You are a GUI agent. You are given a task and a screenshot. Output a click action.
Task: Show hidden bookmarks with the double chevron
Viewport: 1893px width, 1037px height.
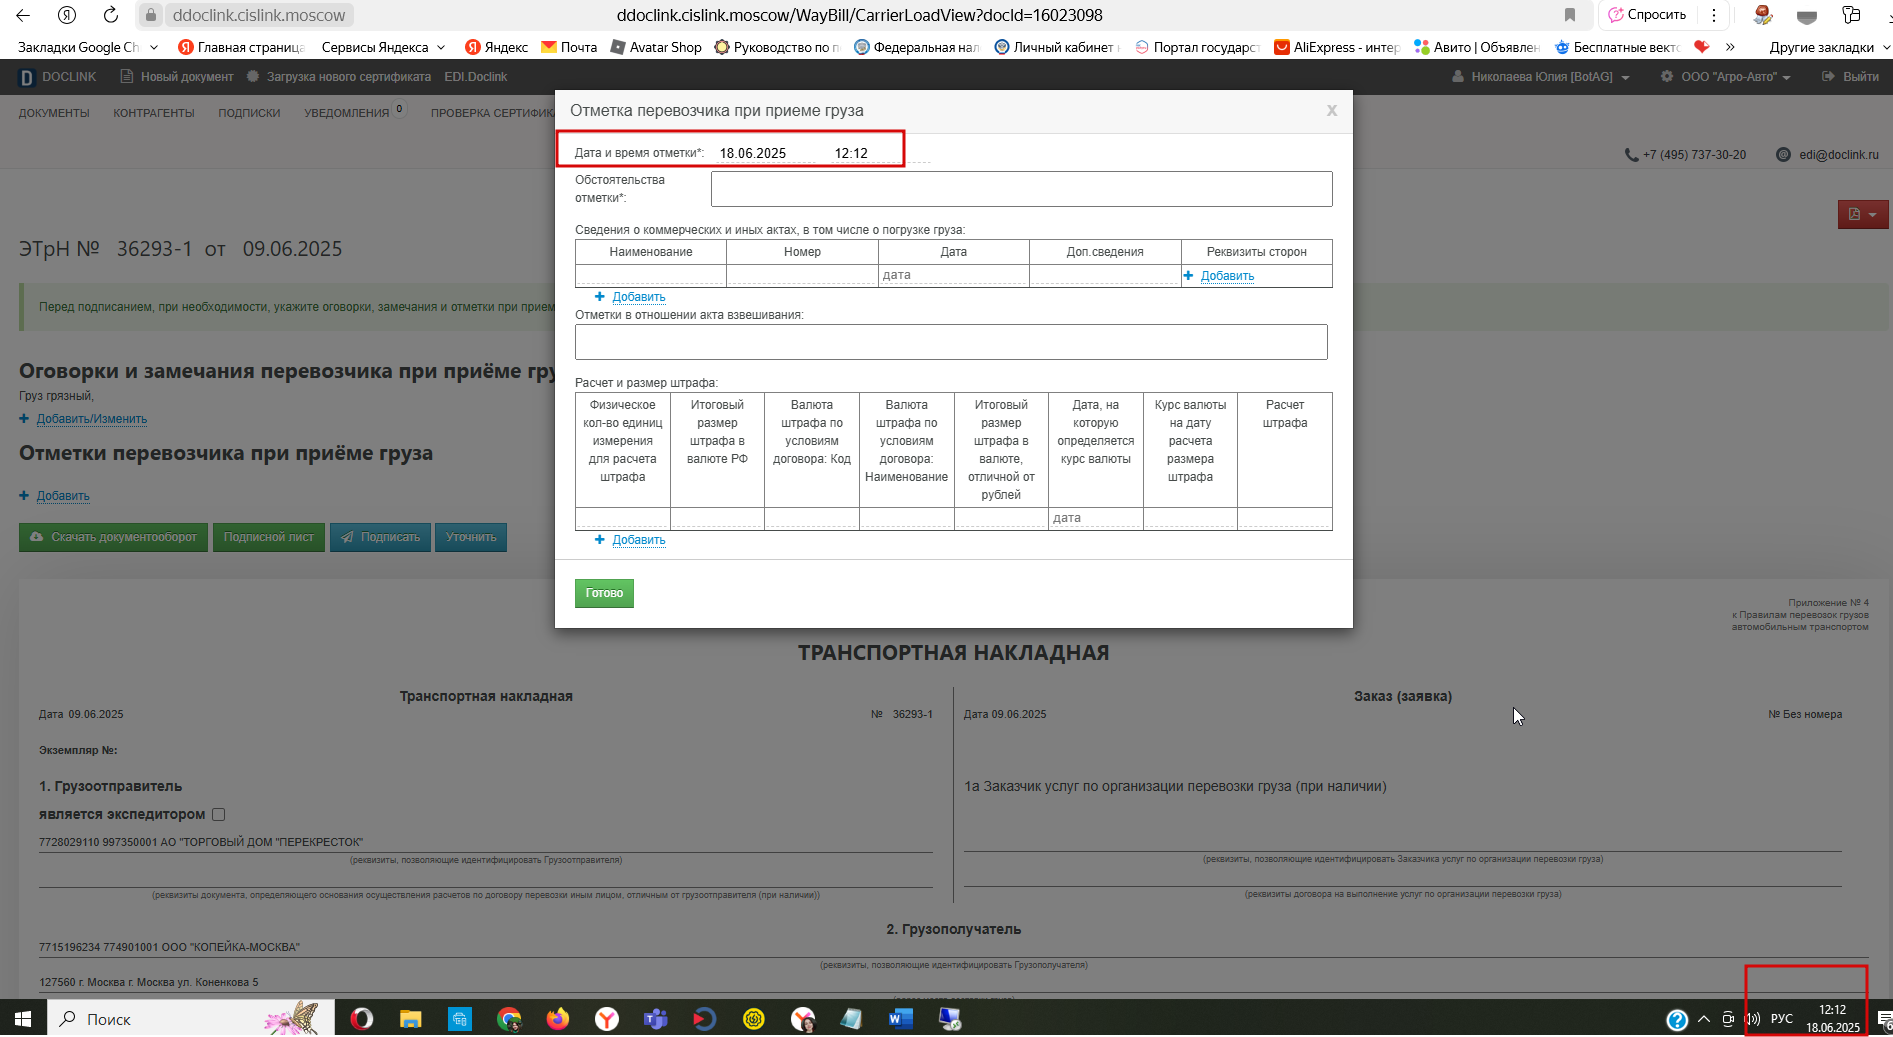[1730, 47]
